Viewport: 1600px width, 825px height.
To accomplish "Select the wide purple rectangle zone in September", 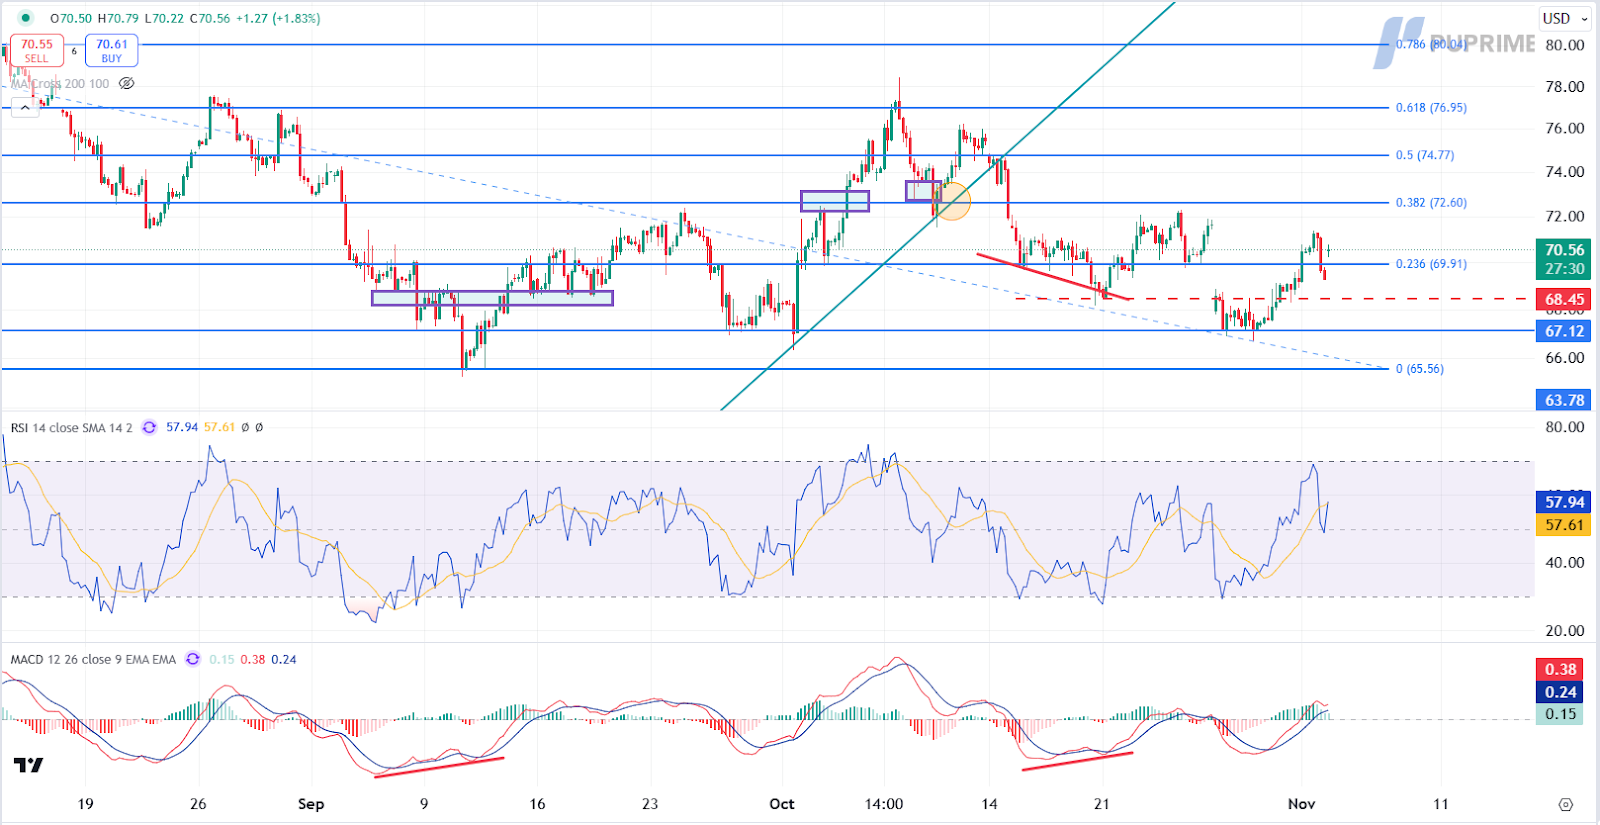I will (492, 298).
